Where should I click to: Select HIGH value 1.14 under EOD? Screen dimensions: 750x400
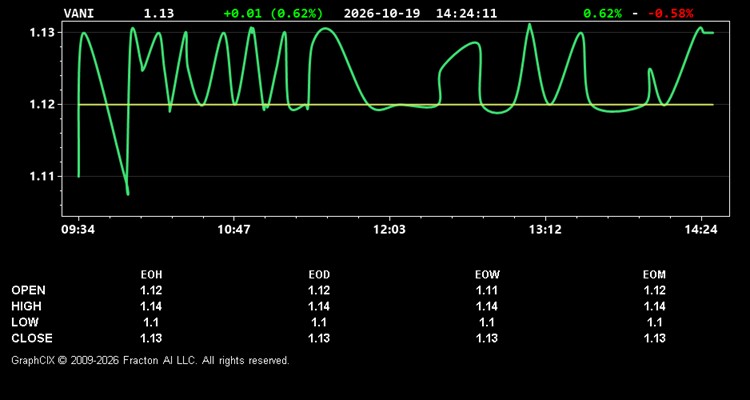[x=319, y=306]
